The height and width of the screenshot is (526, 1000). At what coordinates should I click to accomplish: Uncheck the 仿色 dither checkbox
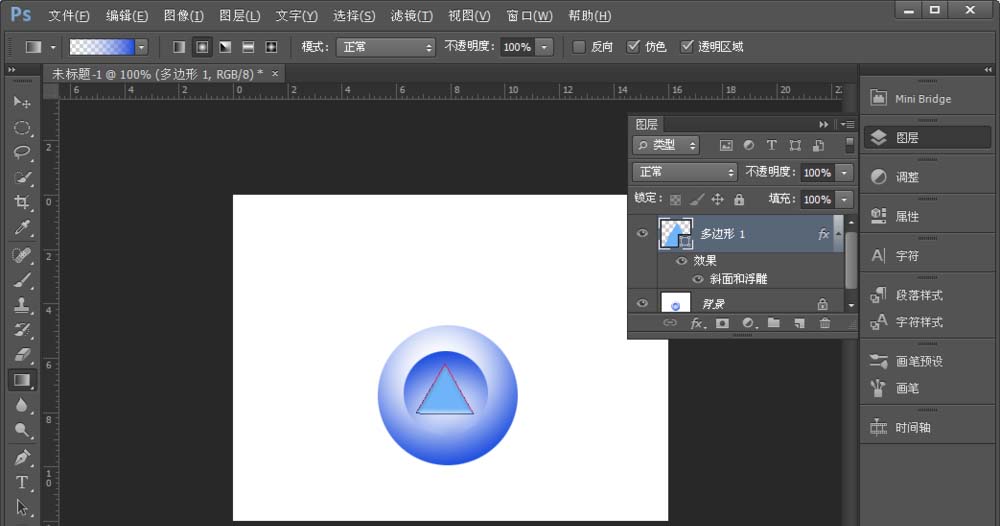coord(633,47)
